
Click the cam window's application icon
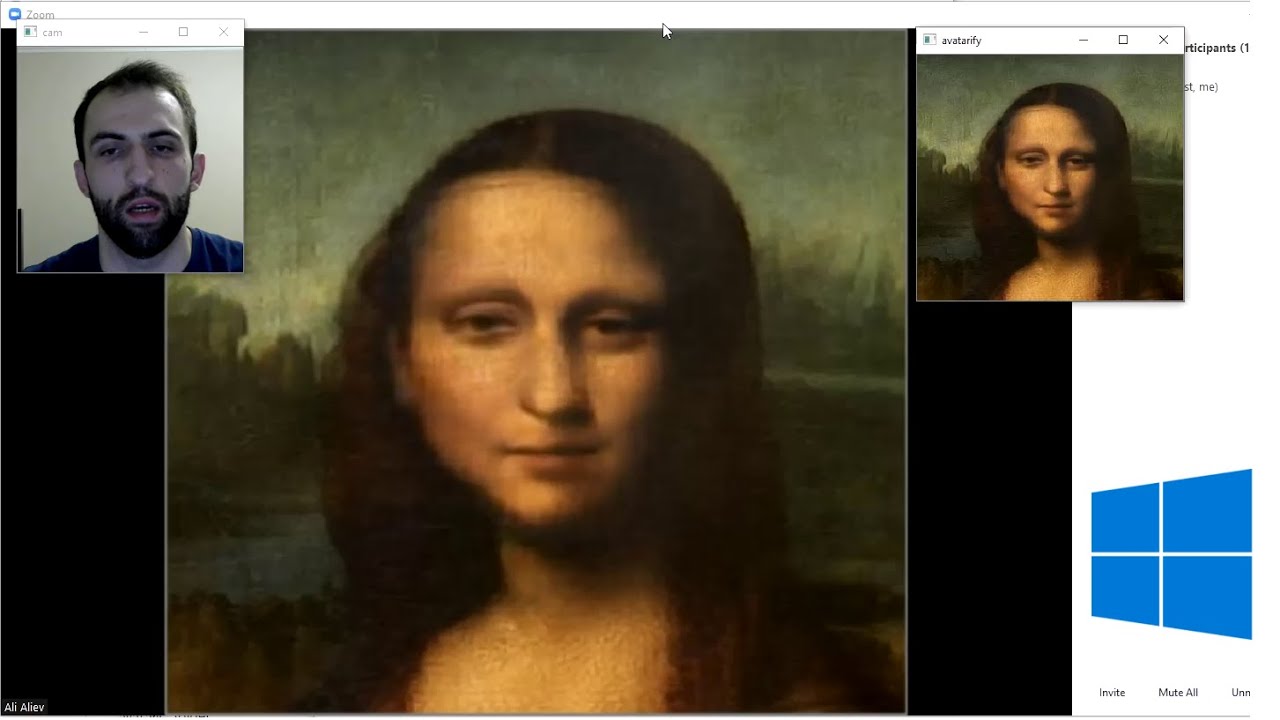[x=30, y=32]
